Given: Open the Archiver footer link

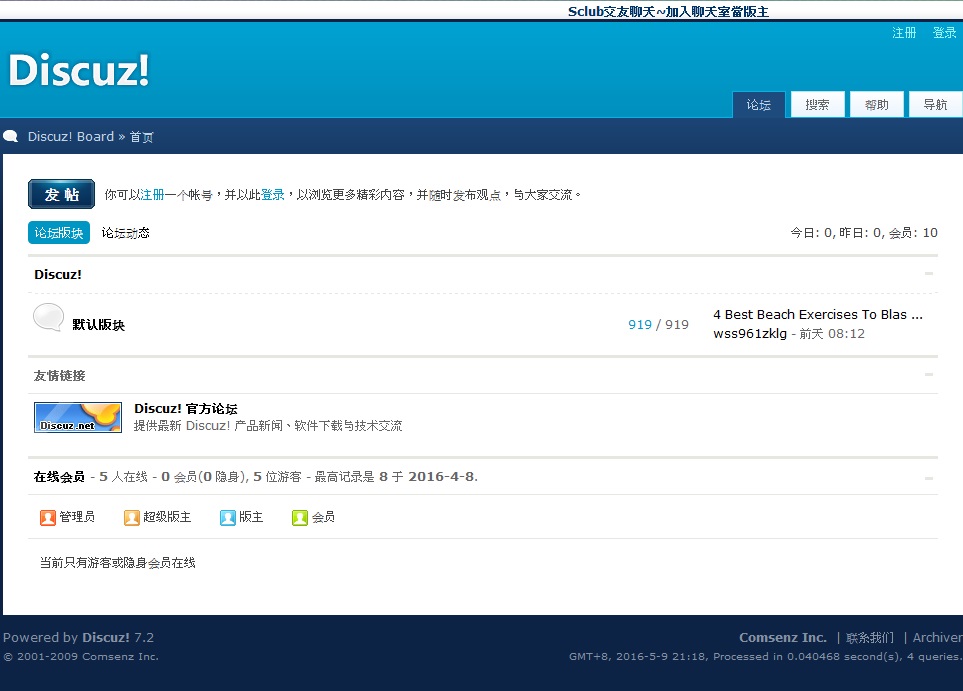Looking at the screenshot, I should click(937, 638).
